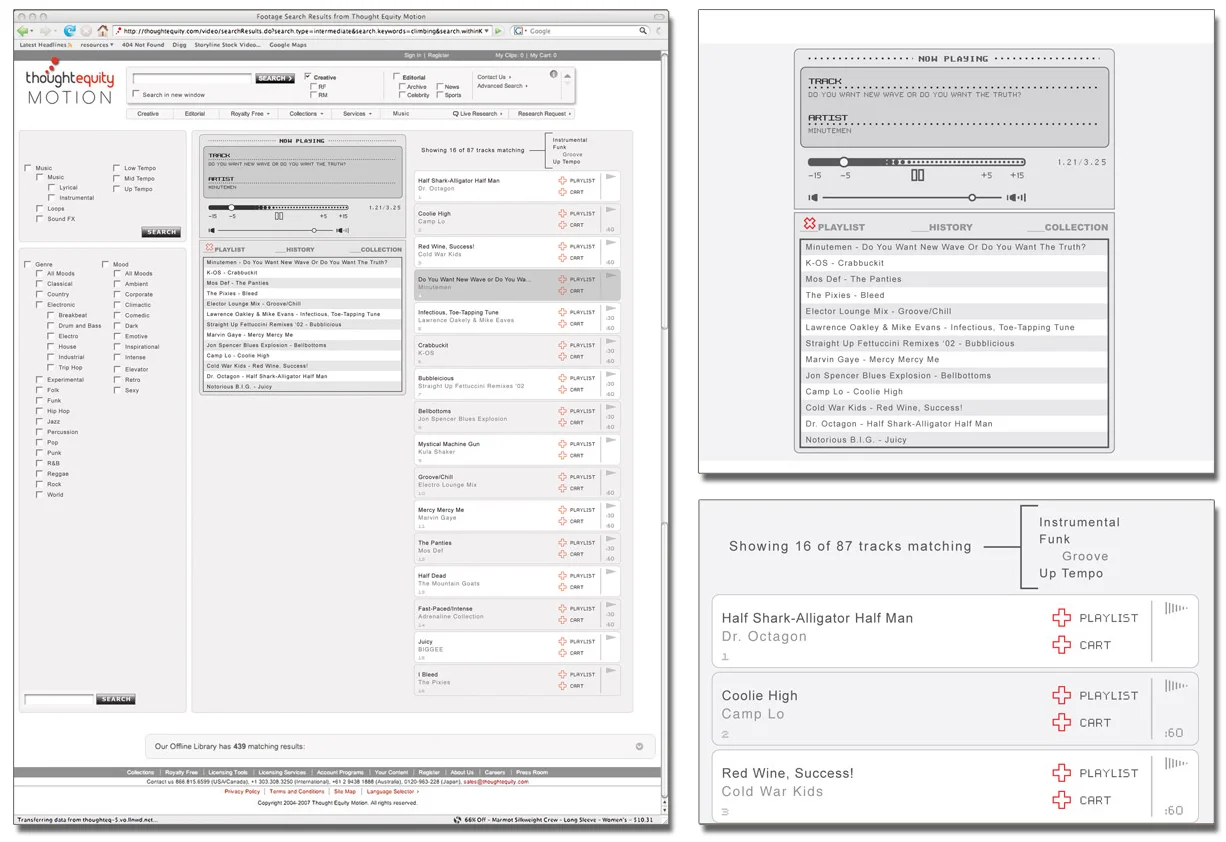This screenshot has height=842, width=1226.
Task: Go to the browser home page icon
Action: point(102,31)
